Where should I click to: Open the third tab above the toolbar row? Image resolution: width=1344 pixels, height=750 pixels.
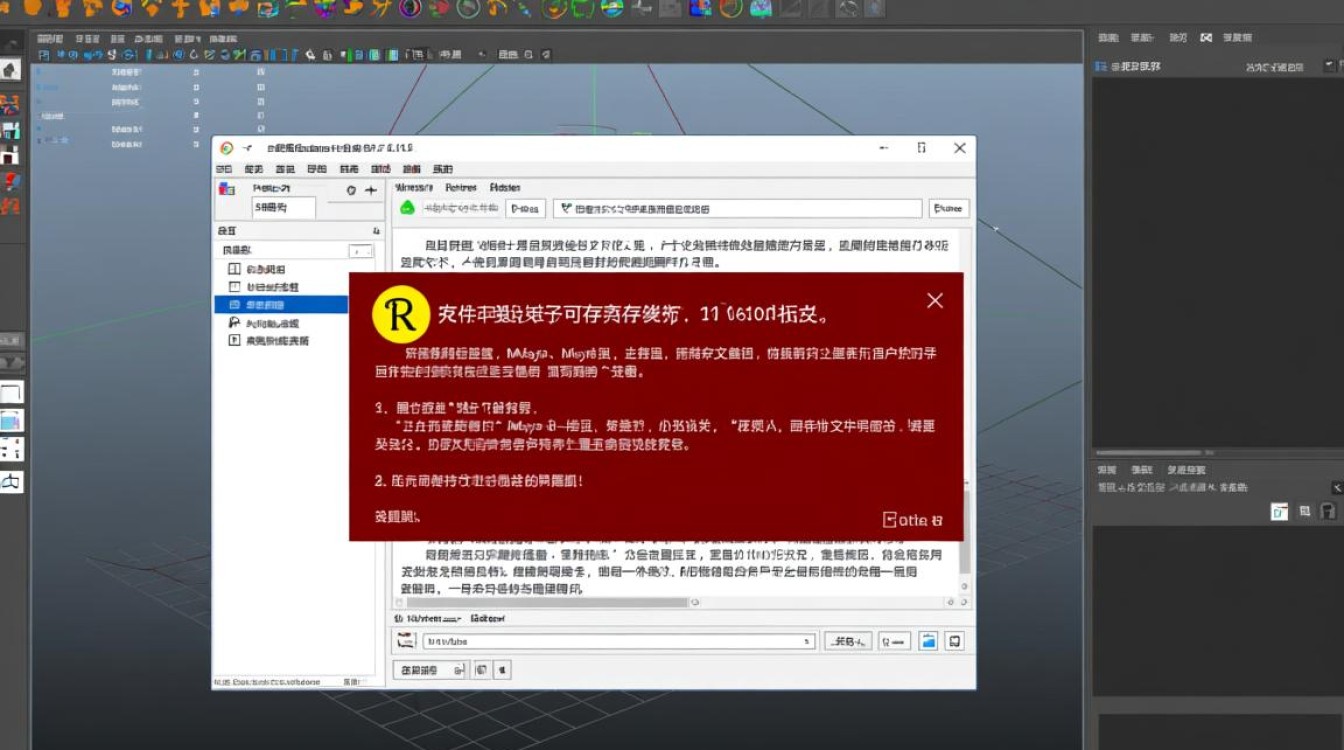(505, 187)
